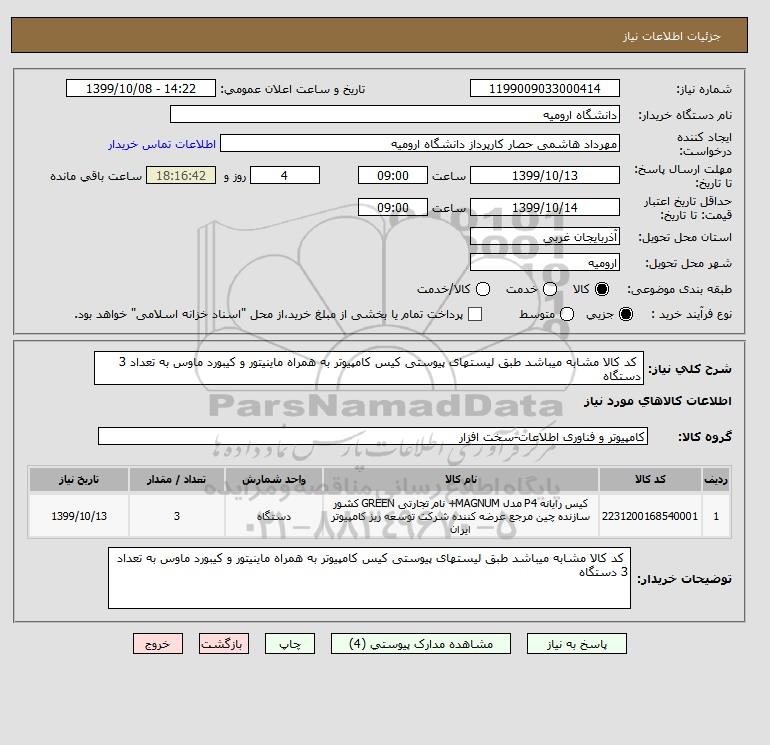Click the unit cell دستگاه in table

click(x=274, y=516)
